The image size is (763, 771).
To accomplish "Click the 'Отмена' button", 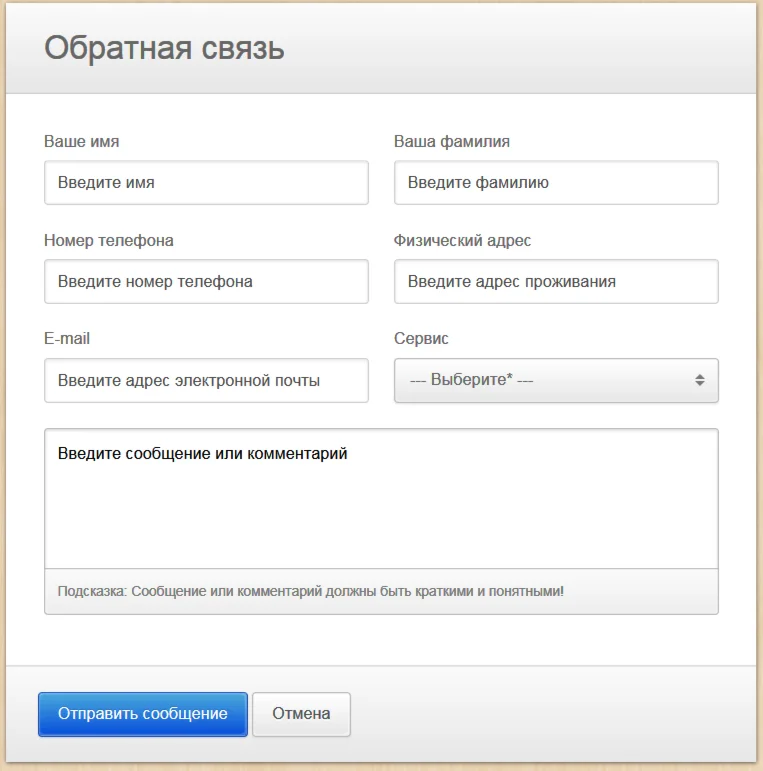I will [301, 714].
